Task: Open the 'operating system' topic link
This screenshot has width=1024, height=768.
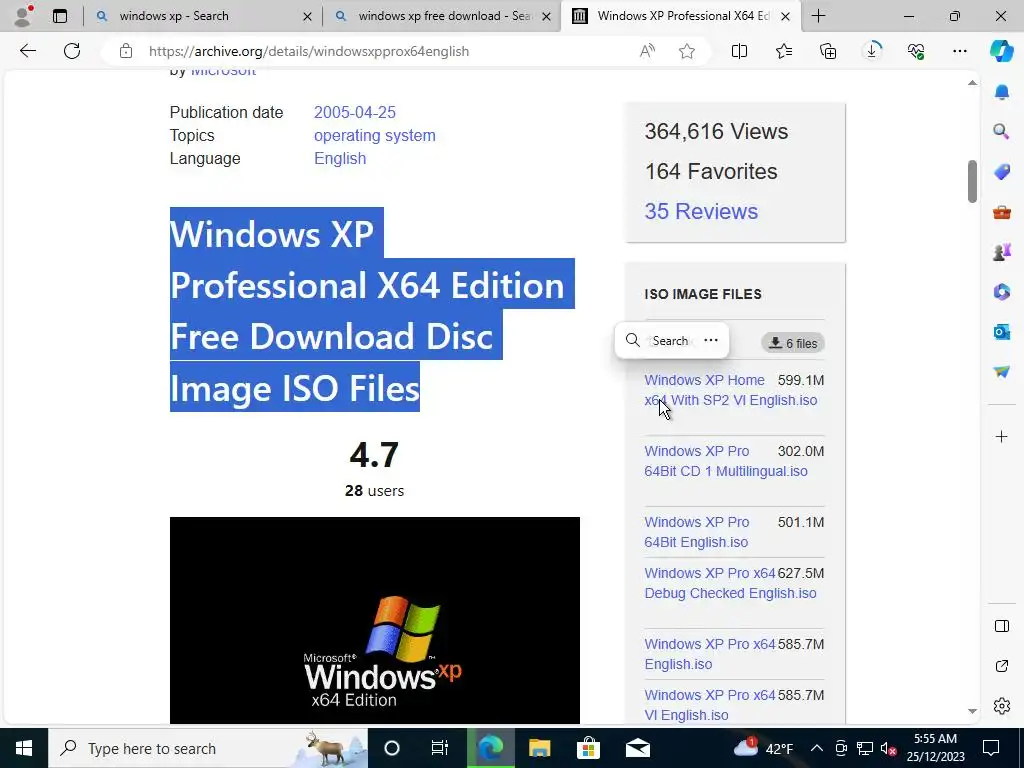Action: tap(375, 135)
